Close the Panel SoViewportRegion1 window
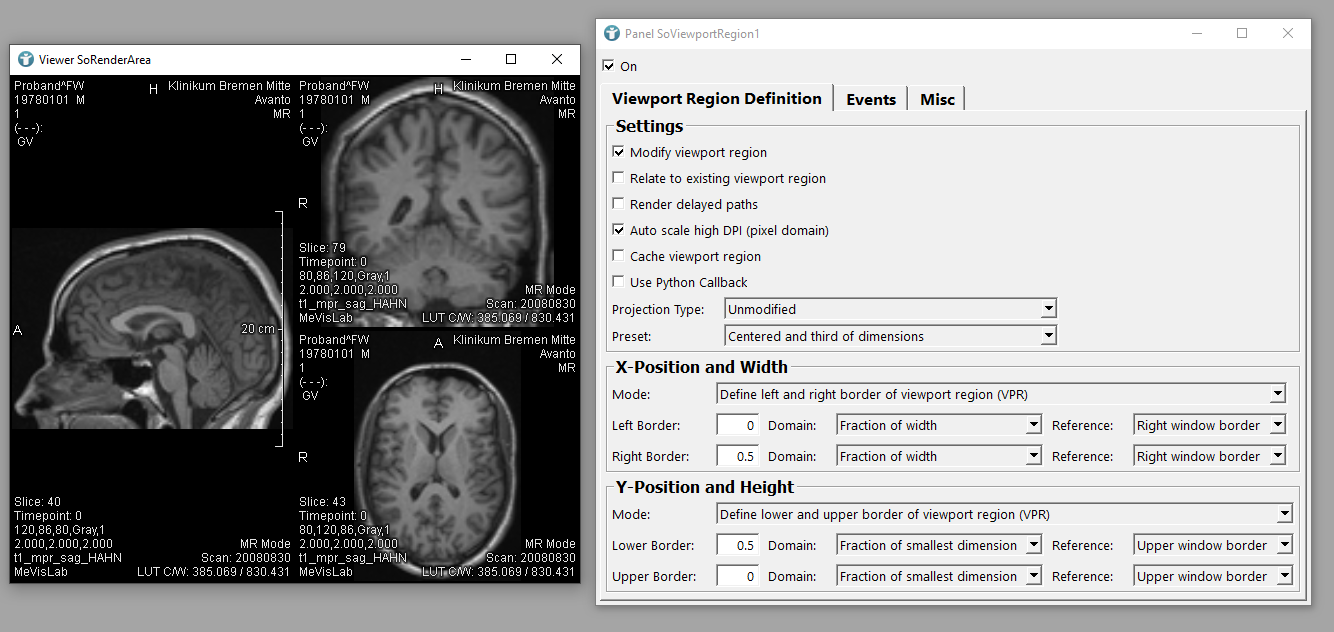 (x=1287, y=33)
